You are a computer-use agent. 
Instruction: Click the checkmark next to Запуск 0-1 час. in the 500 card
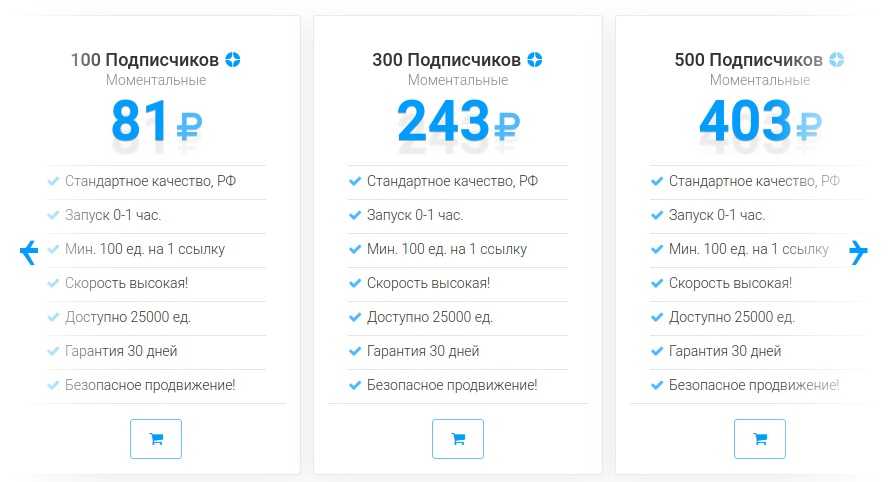point(657,215)
